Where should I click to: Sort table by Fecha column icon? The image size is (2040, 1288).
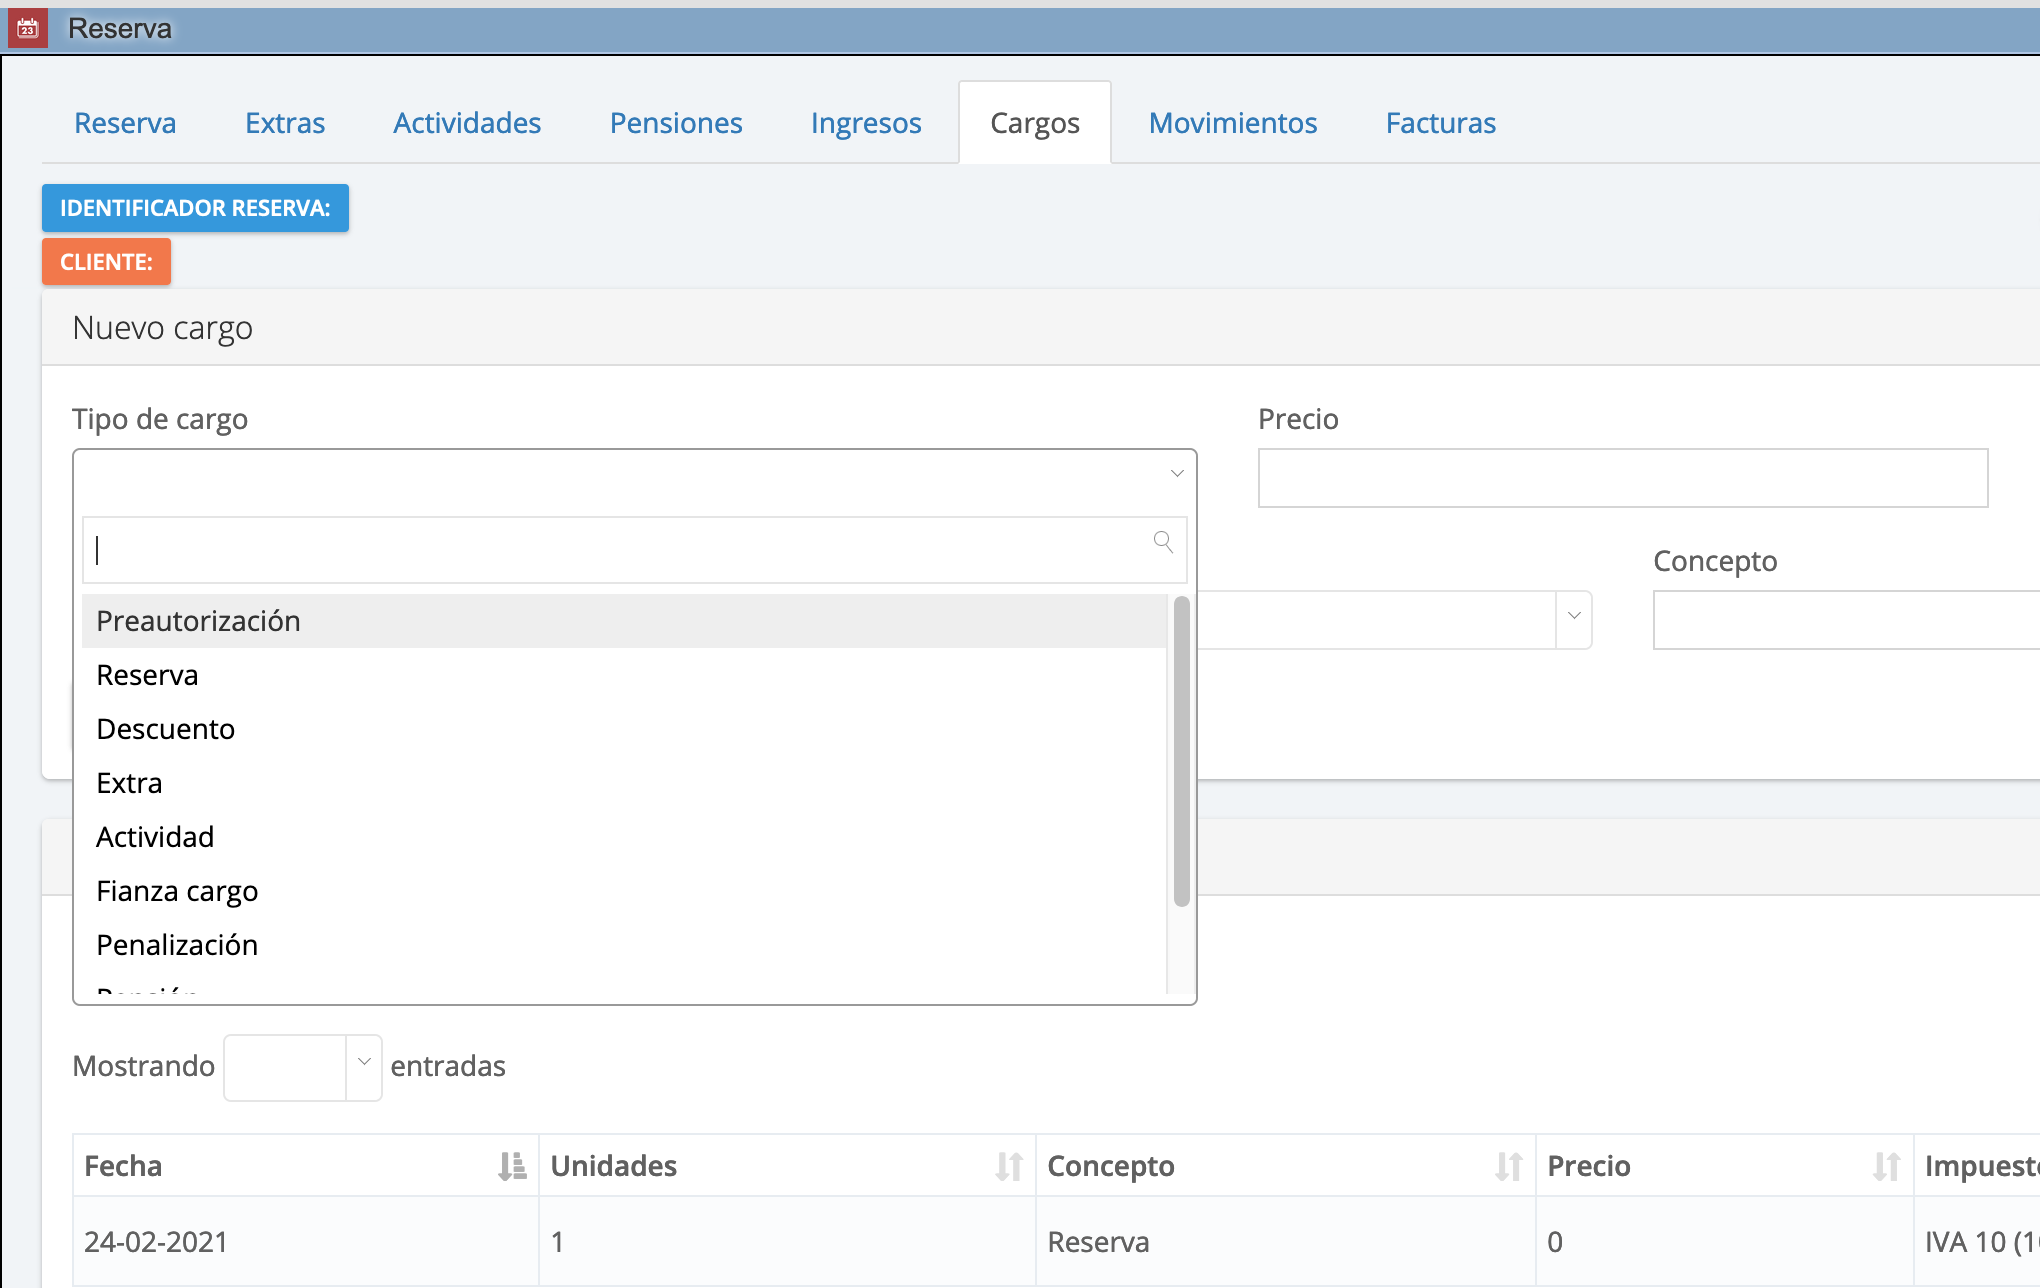tap(512, 1166)
